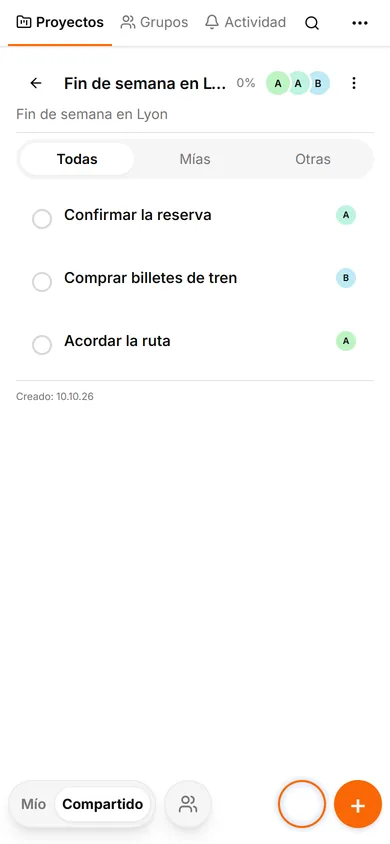The image size is (390, 844).
Task: Open project options vertical dots menu
Action: click(x=353, y=83)
